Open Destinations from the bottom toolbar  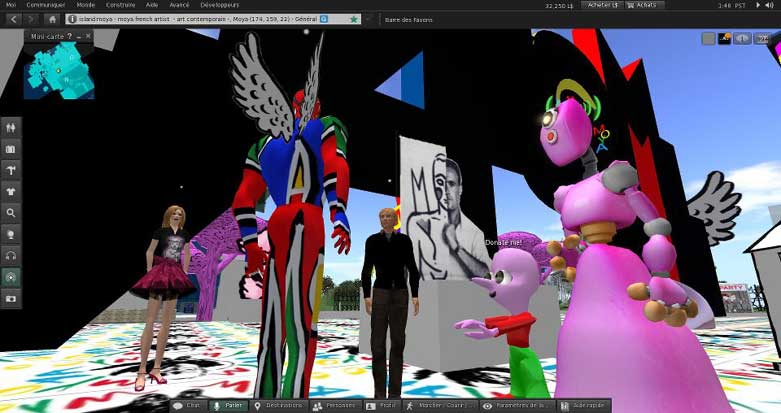click(279, 406)
